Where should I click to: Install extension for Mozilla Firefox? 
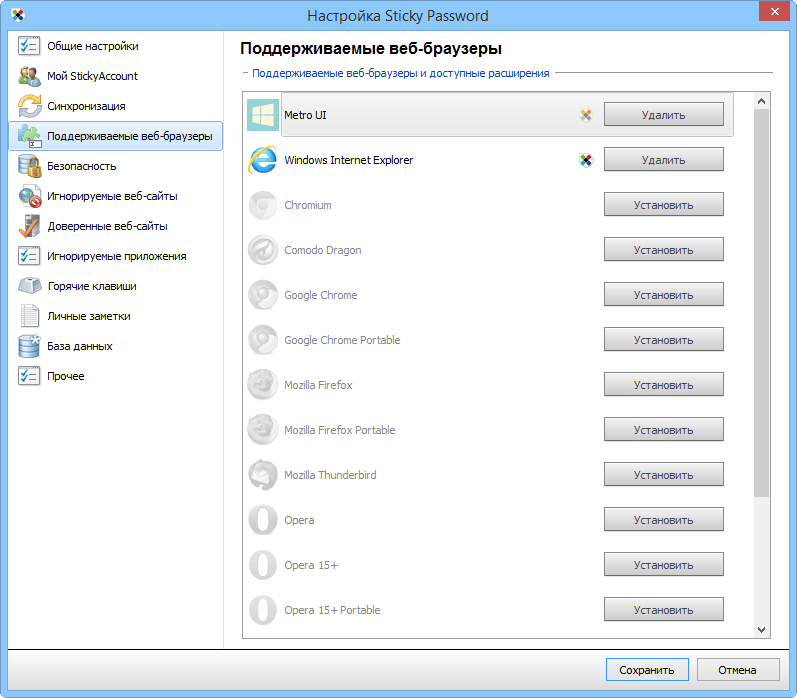[x=663, y=384]
